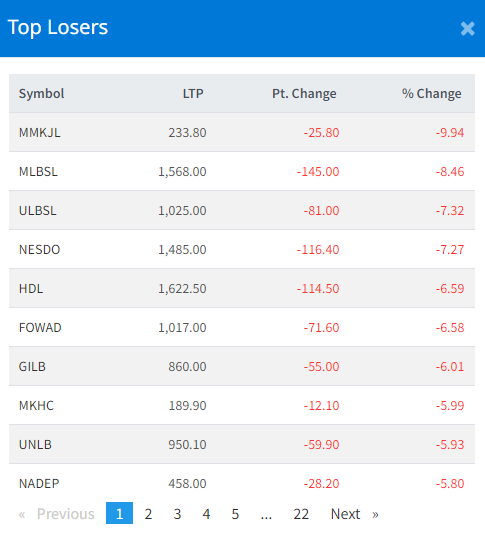Viewport: 485px width, 551px height.
Task: Jump to last page 22
Action: (301, 514)
